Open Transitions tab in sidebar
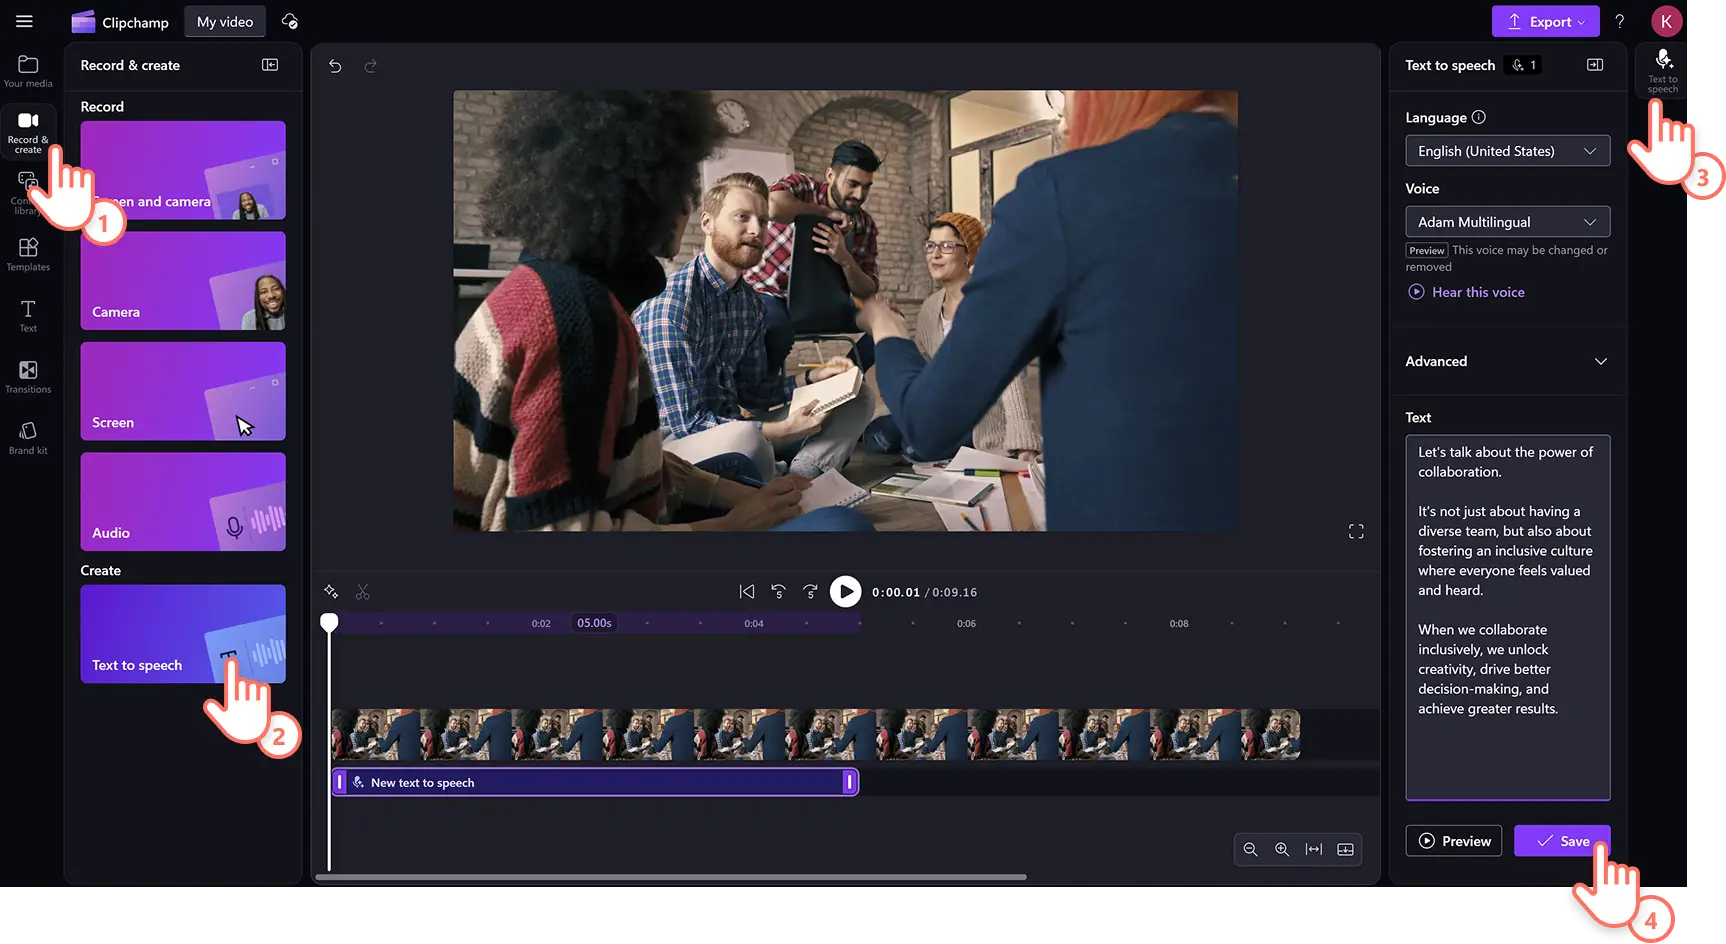 tap(28, 376)
